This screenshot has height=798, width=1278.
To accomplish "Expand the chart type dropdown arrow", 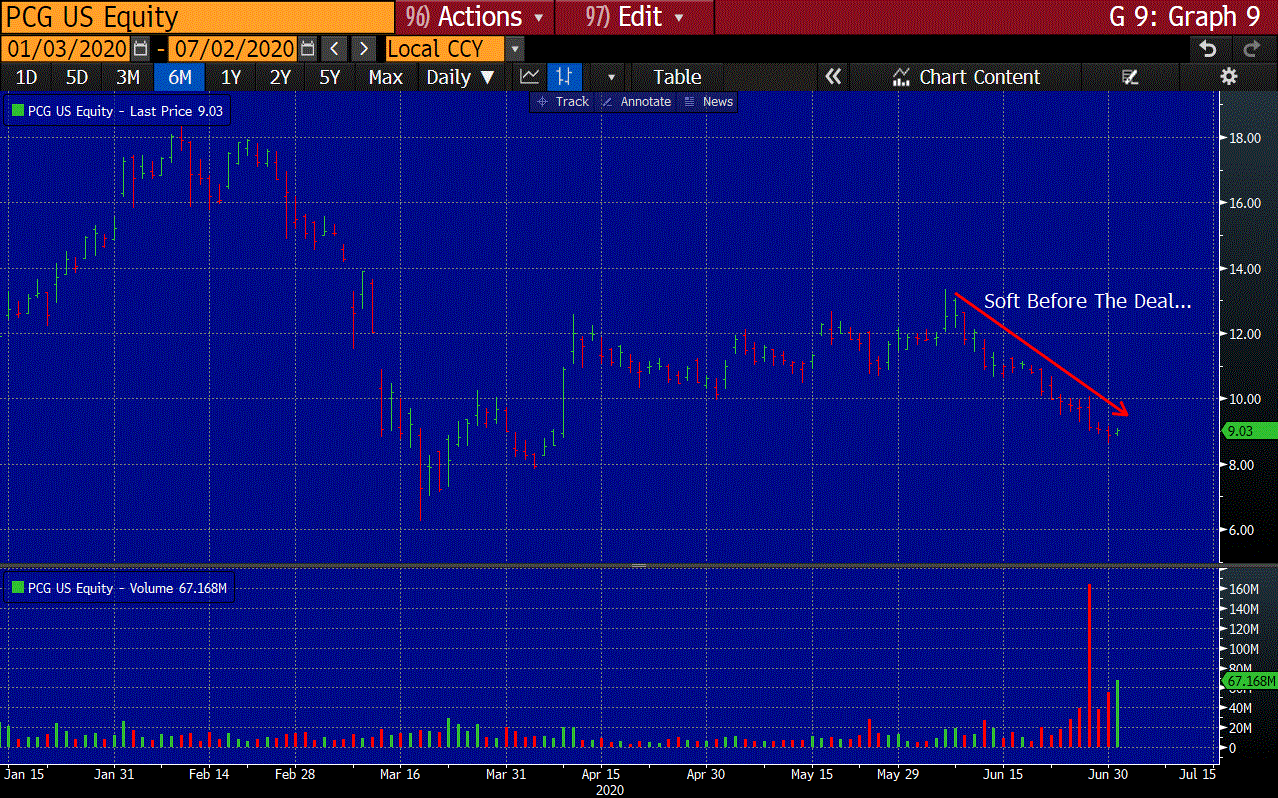I will [x=611, y=77].
